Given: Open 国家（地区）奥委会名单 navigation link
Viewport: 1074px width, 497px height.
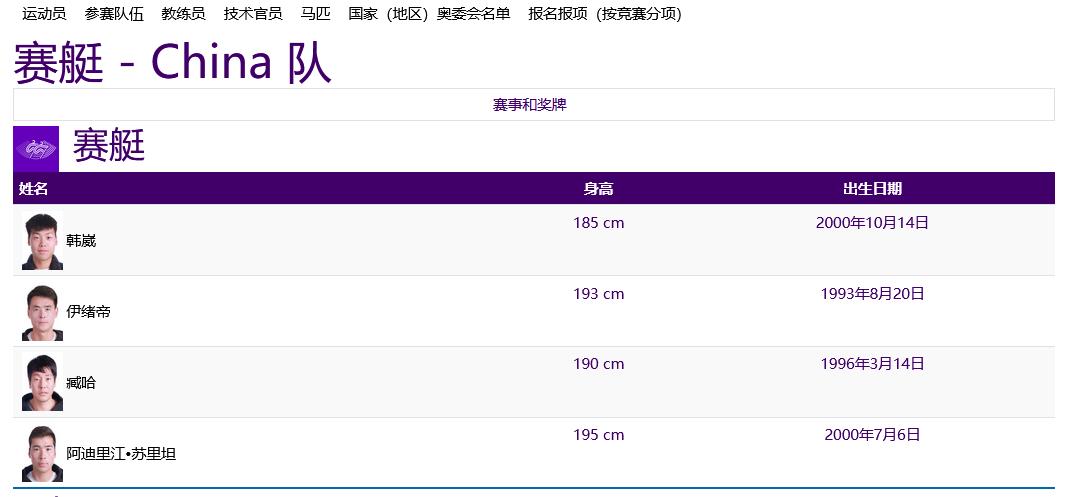Looking at the screenshot, I should tap(429, 14).
